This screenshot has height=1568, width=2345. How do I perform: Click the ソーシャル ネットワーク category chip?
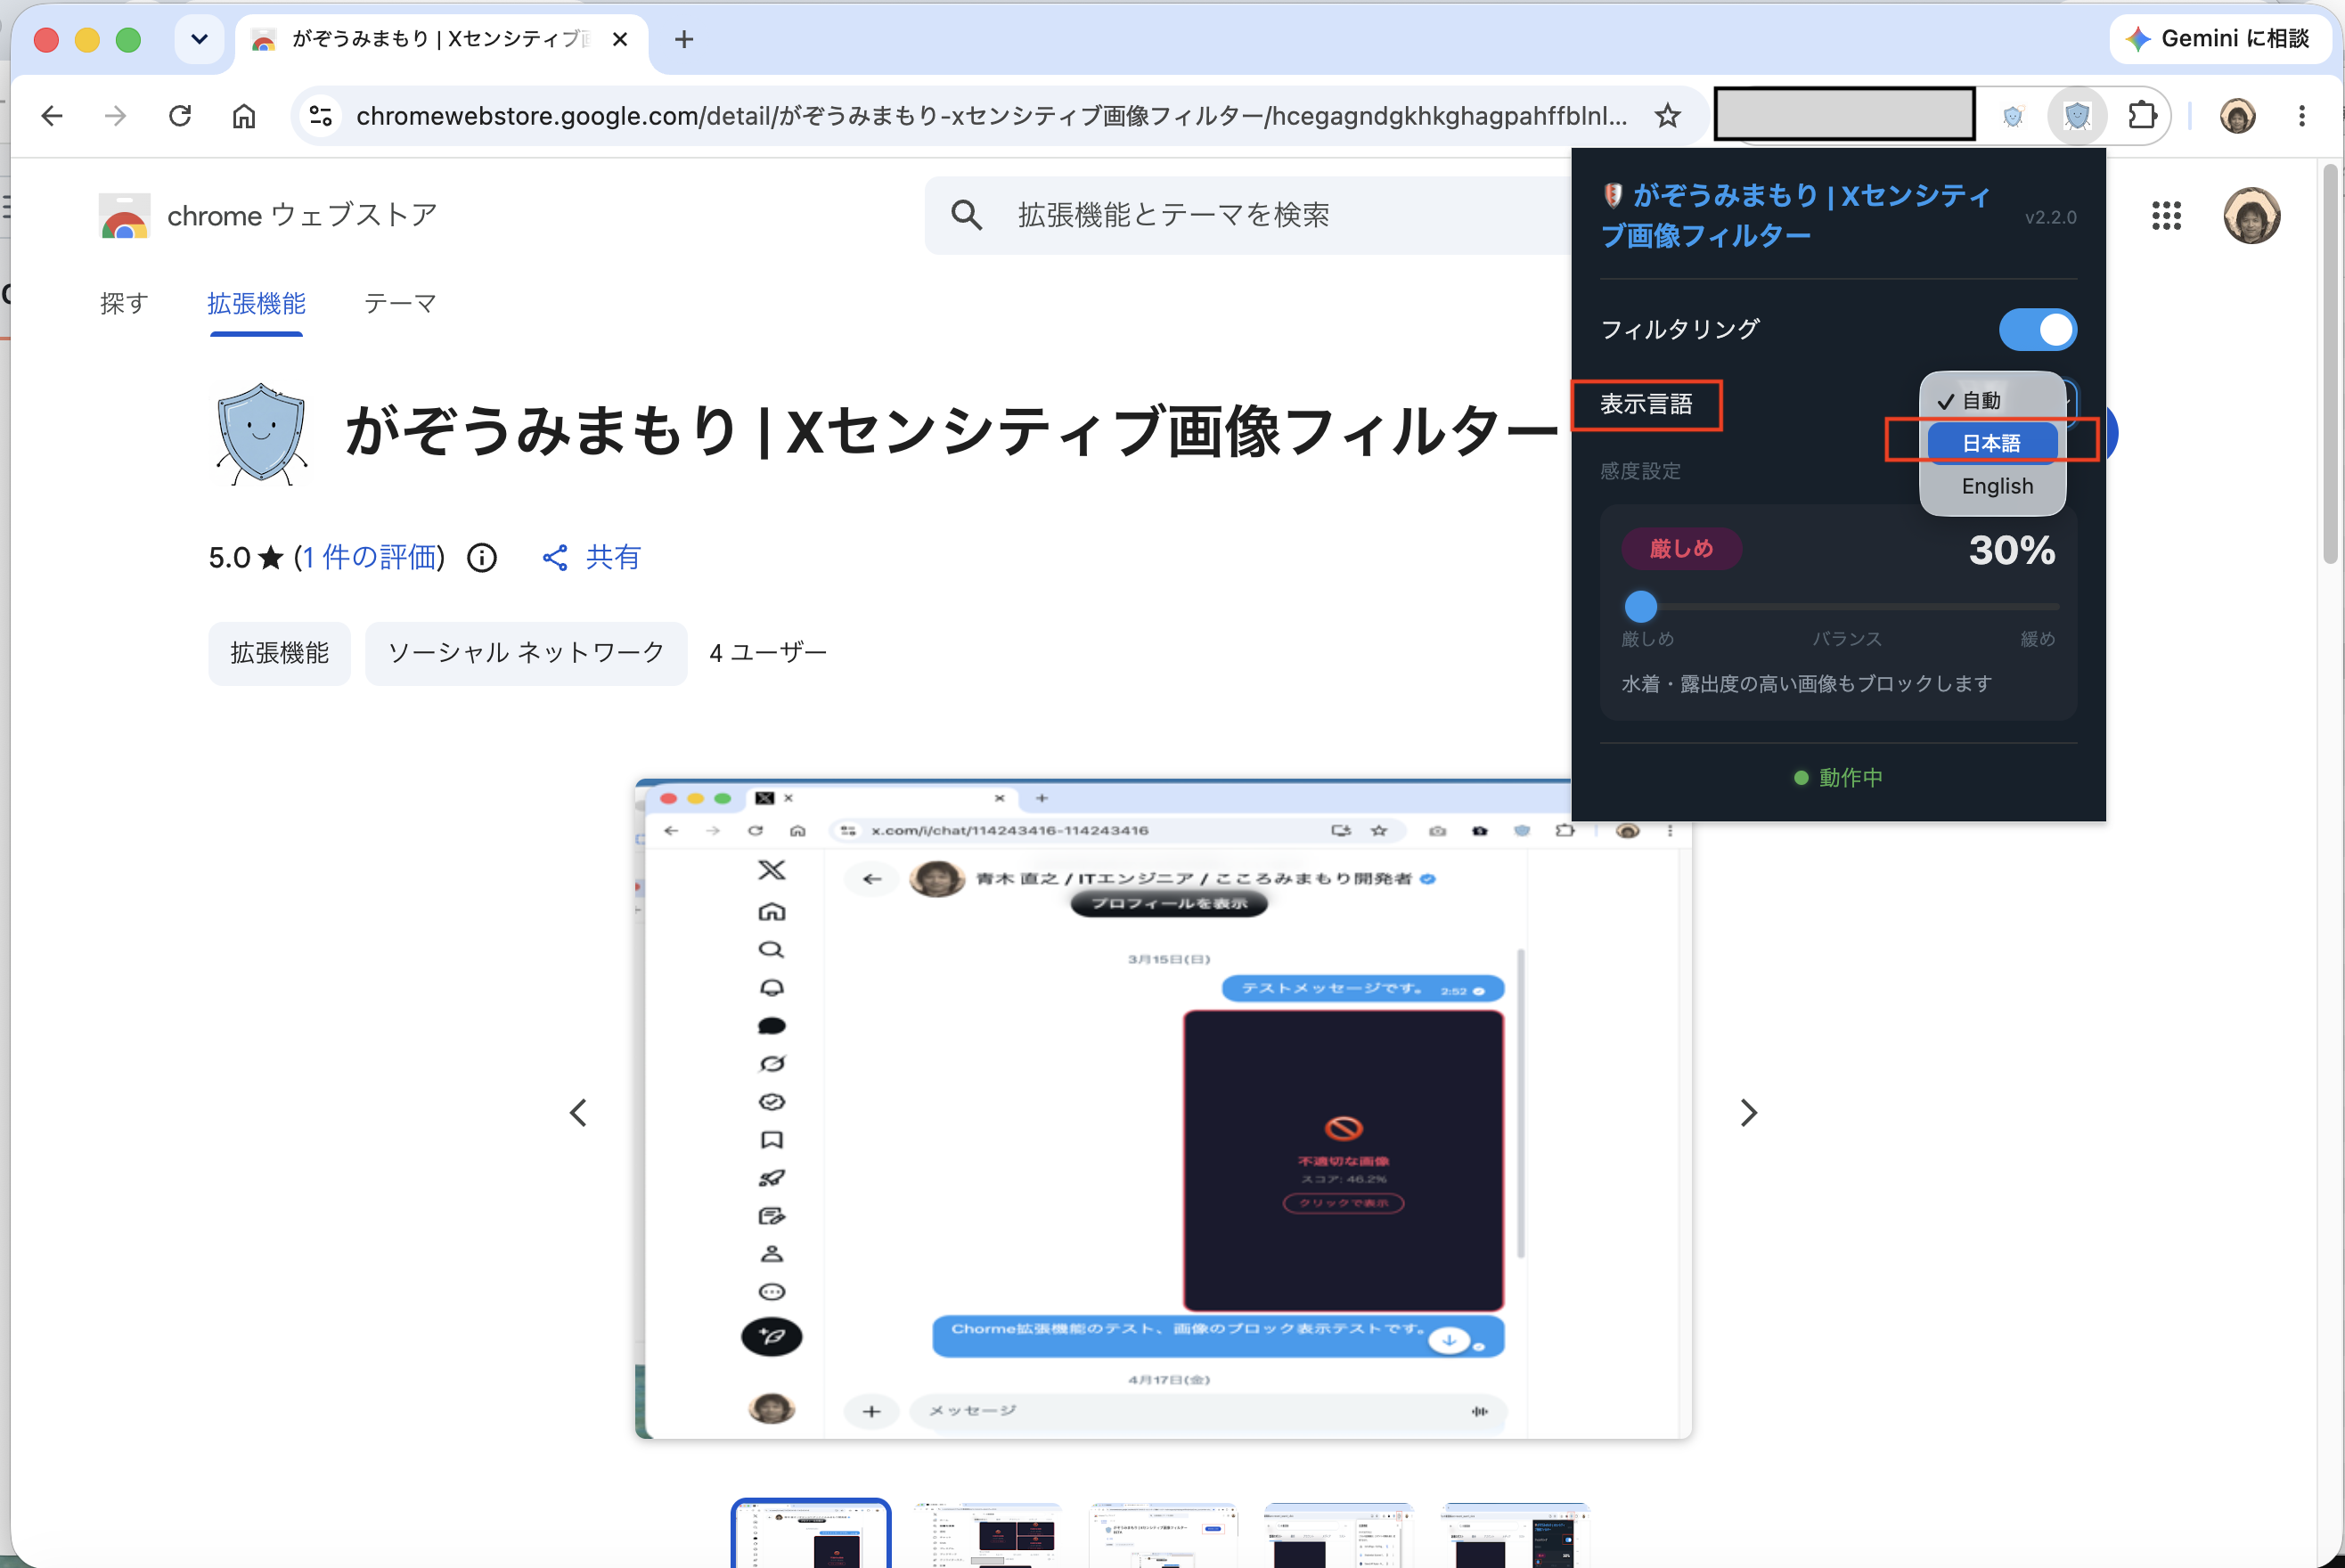526,653
